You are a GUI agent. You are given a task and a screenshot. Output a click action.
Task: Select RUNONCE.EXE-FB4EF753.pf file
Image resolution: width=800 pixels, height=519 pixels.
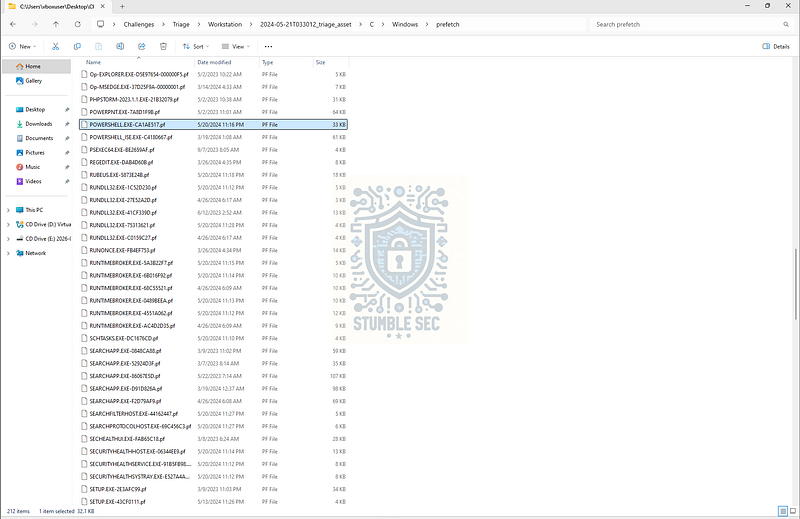[x=213, y=251]
